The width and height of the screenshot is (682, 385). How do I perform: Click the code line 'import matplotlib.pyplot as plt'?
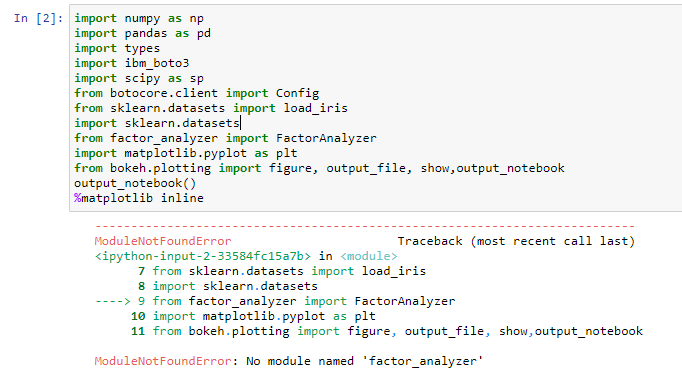pos(186,153)
